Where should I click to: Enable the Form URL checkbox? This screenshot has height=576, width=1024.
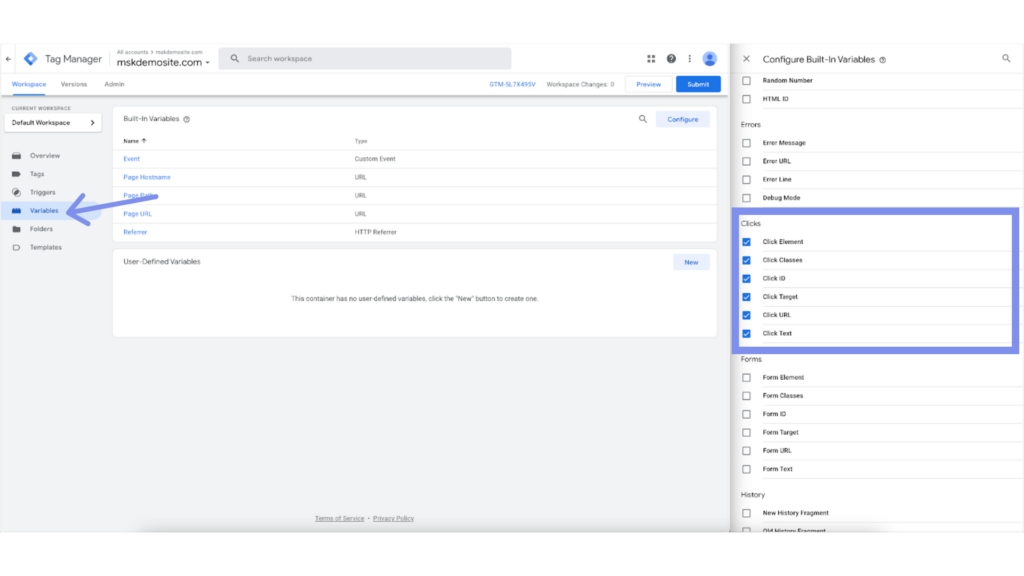tap(746, 451)
